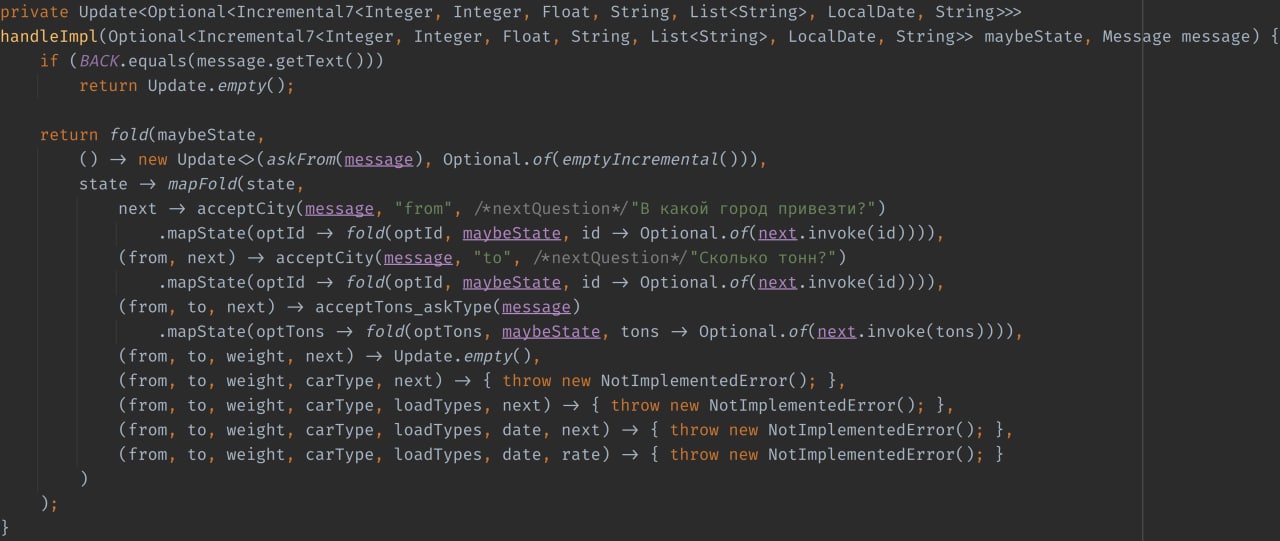The width and height of the screenshot is (1280, 541).
Task: Place cursor on the handleImpl method name
Action: 50,37
